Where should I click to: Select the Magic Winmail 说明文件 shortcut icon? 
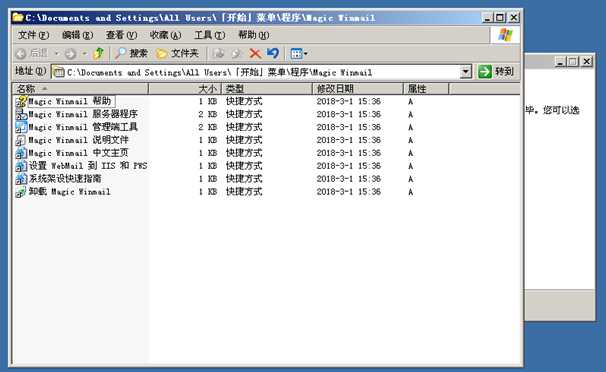(x=21, y=140)
